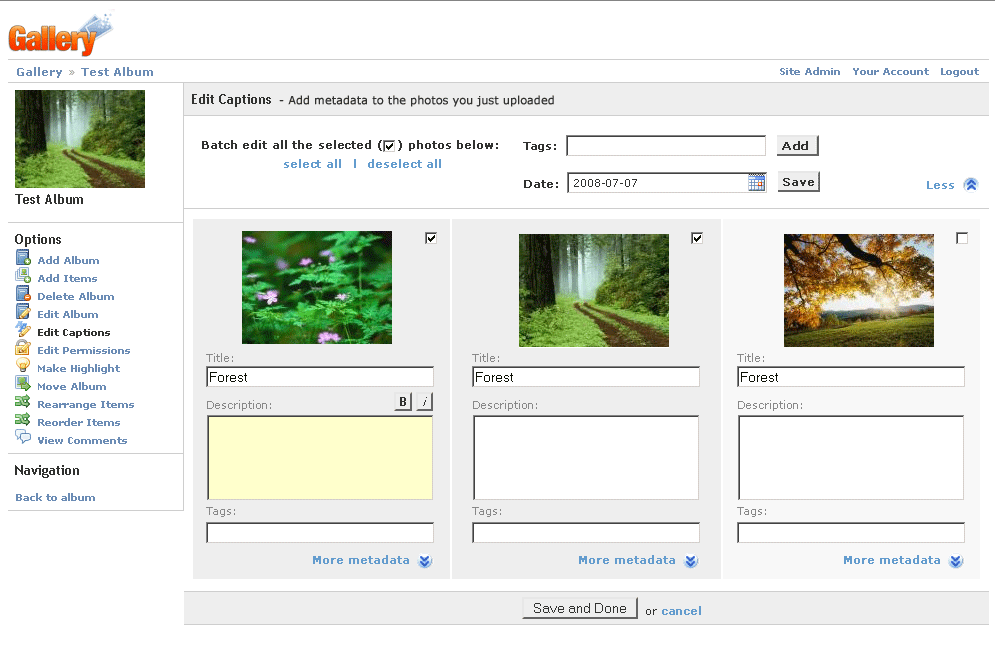This screenshot has width=995, height=657.
Task: Click the Delete Album icon in sidebar
Action: (23, 295)
